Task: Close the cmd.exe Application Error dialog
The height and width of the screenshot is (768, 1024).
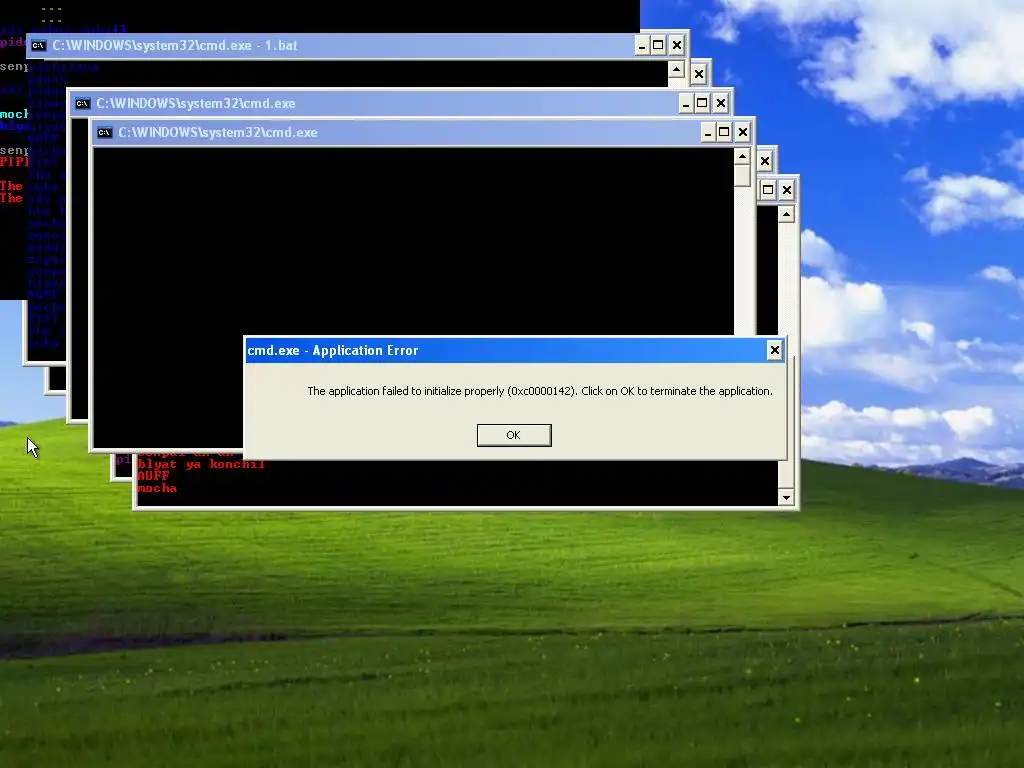Action: click(x=775, y=350)
